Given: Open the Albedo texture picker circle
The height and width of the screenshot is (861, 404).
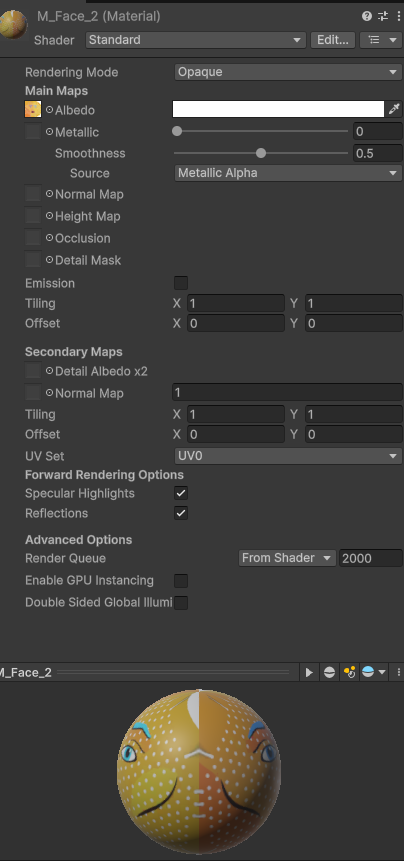Looking at the screenshot, I should [x=49, y=110].
